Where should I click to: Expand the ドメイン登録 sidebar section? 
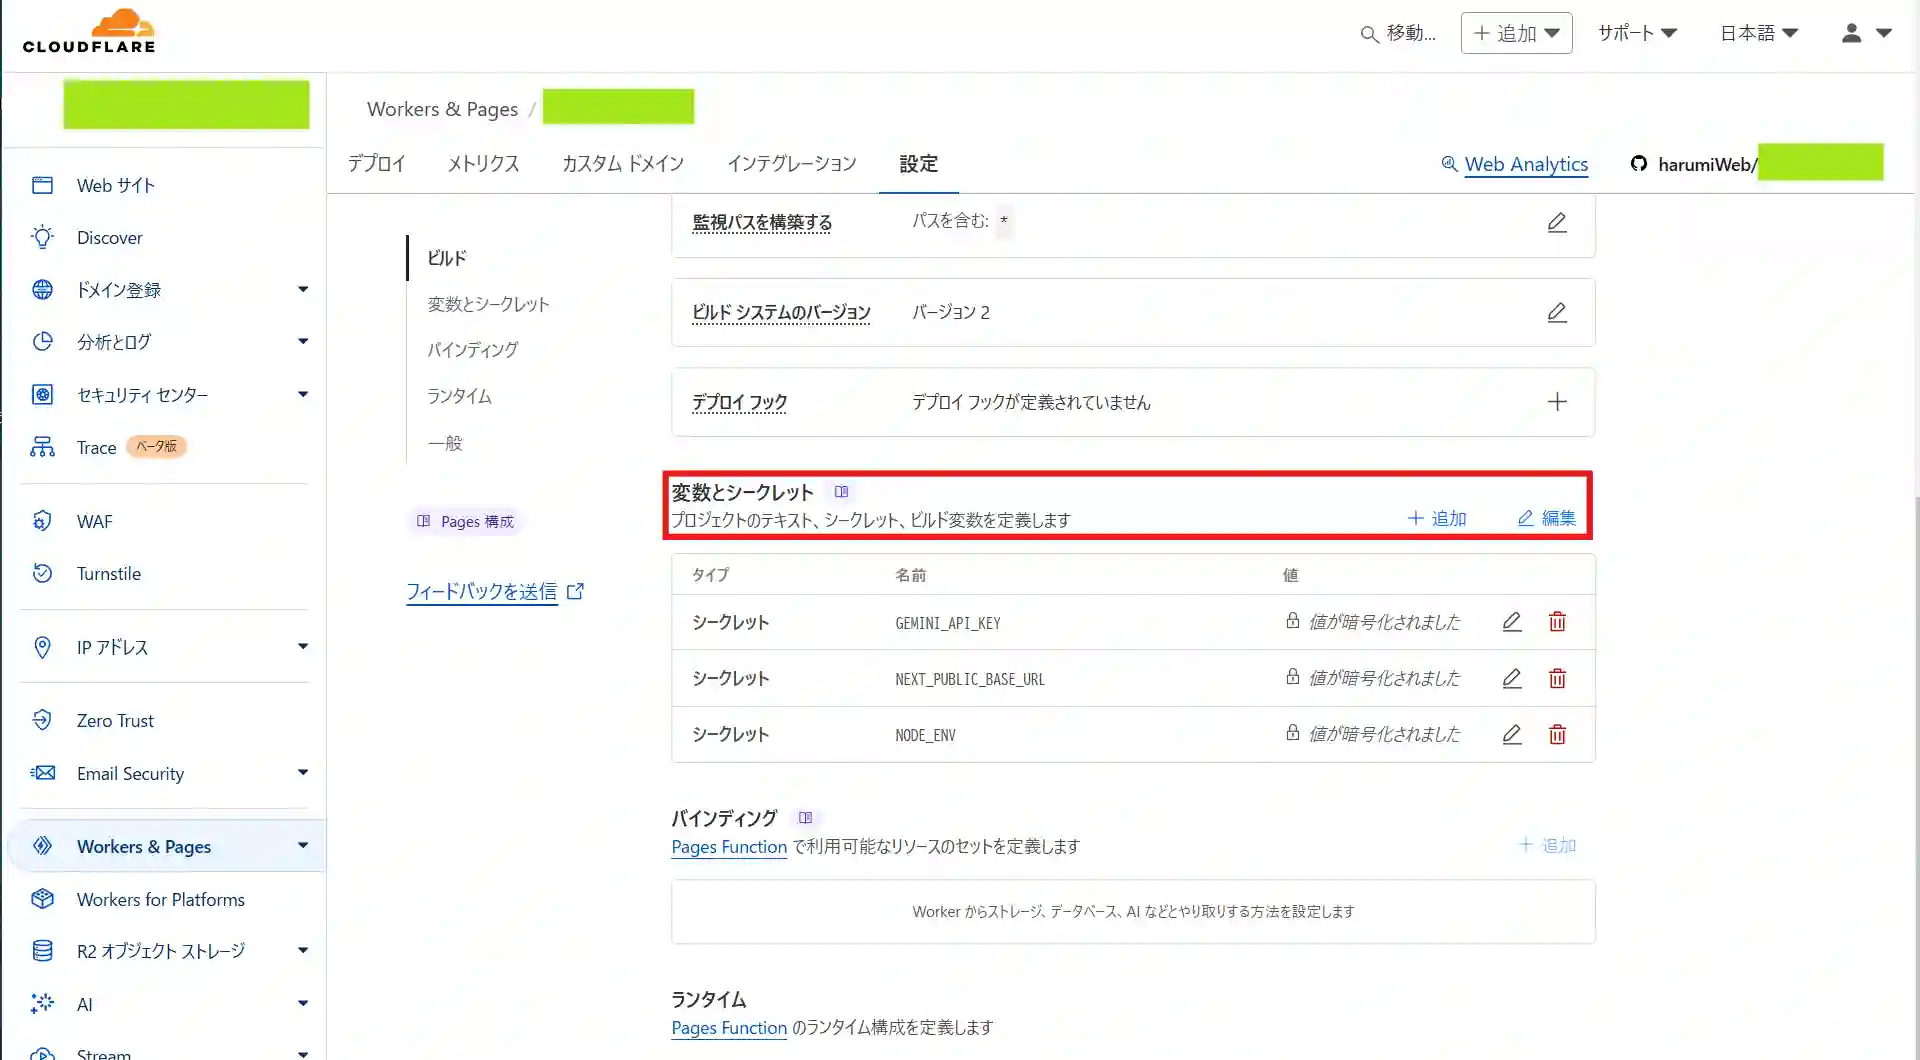tap(303, 289)
